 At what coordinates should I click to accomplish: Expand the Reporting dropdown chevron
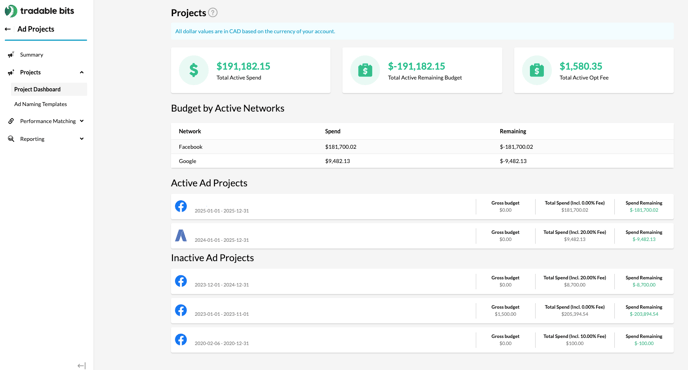82,139
